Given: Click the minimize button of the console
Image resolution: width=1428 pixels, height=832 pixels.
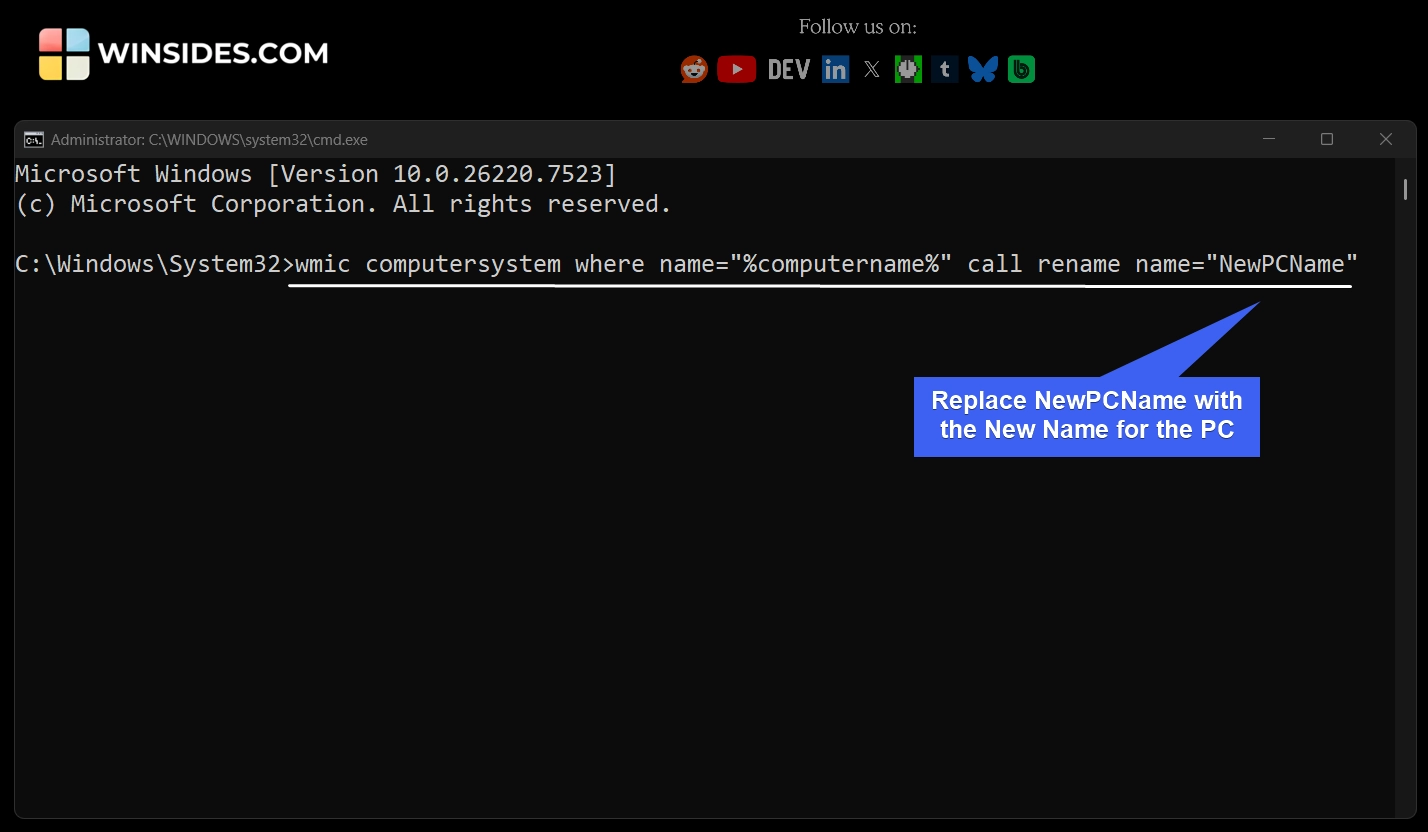Looking at the screenshot, I should 1269,139.
